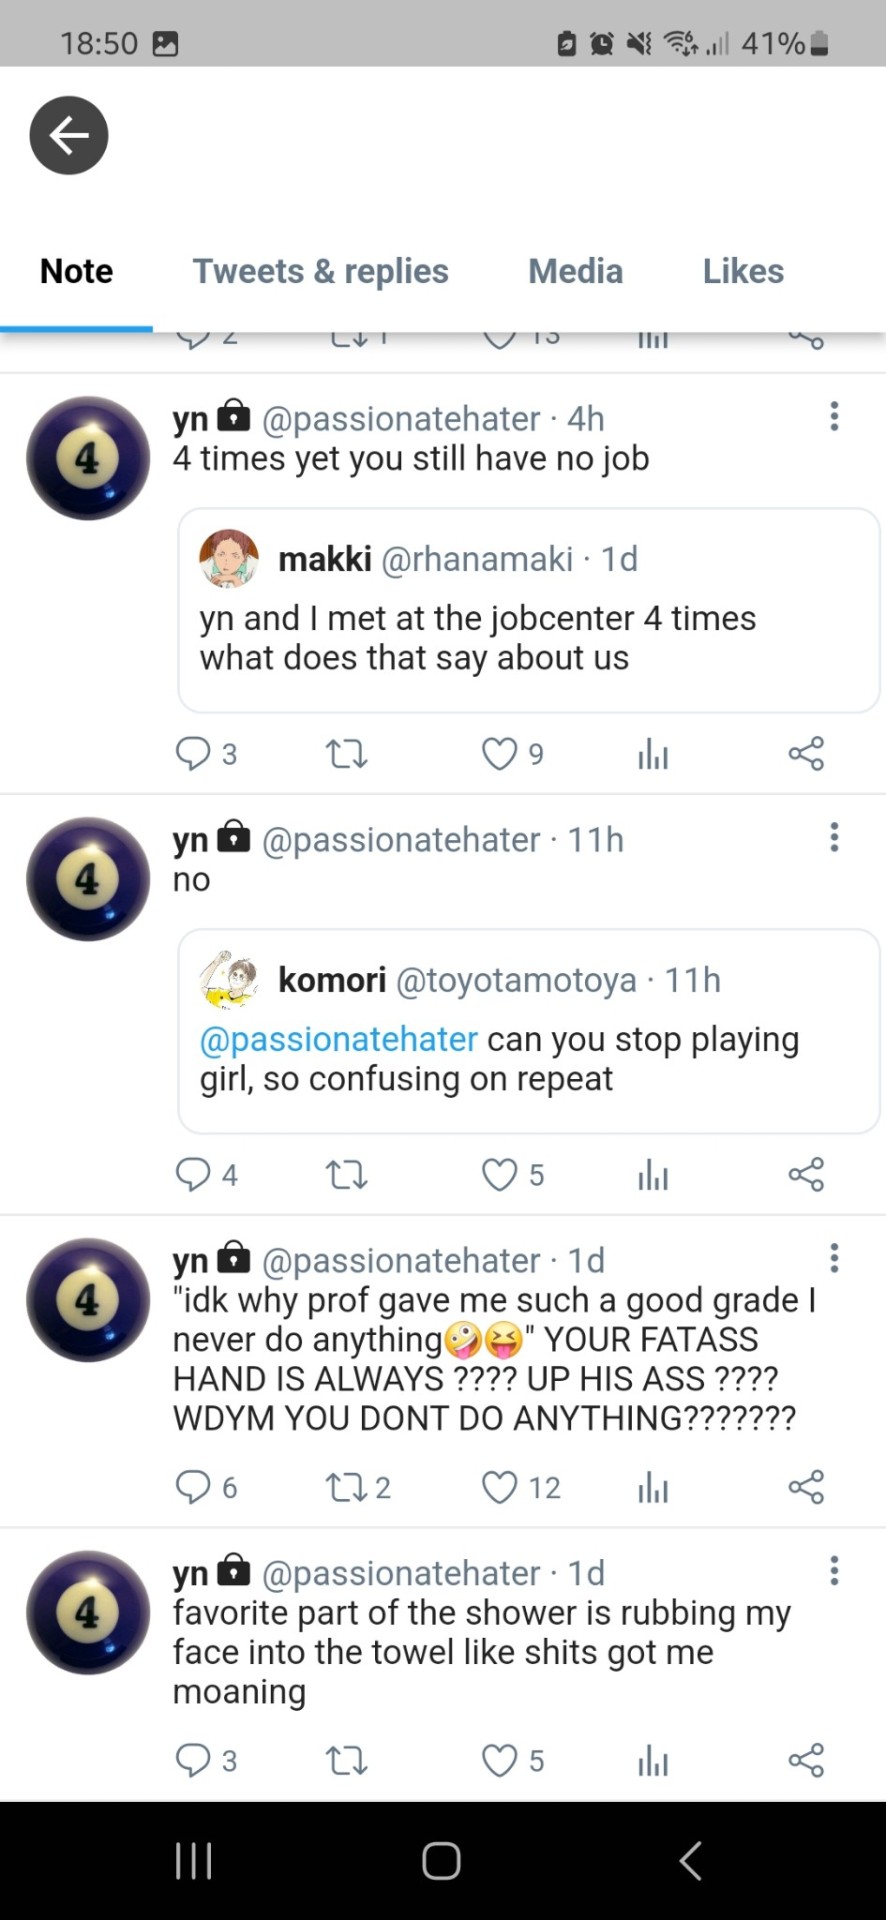The image size is (886, 1920).
Task: Like the "4 times yet you still have no job" tweet
Action: [x=500, y=754]
